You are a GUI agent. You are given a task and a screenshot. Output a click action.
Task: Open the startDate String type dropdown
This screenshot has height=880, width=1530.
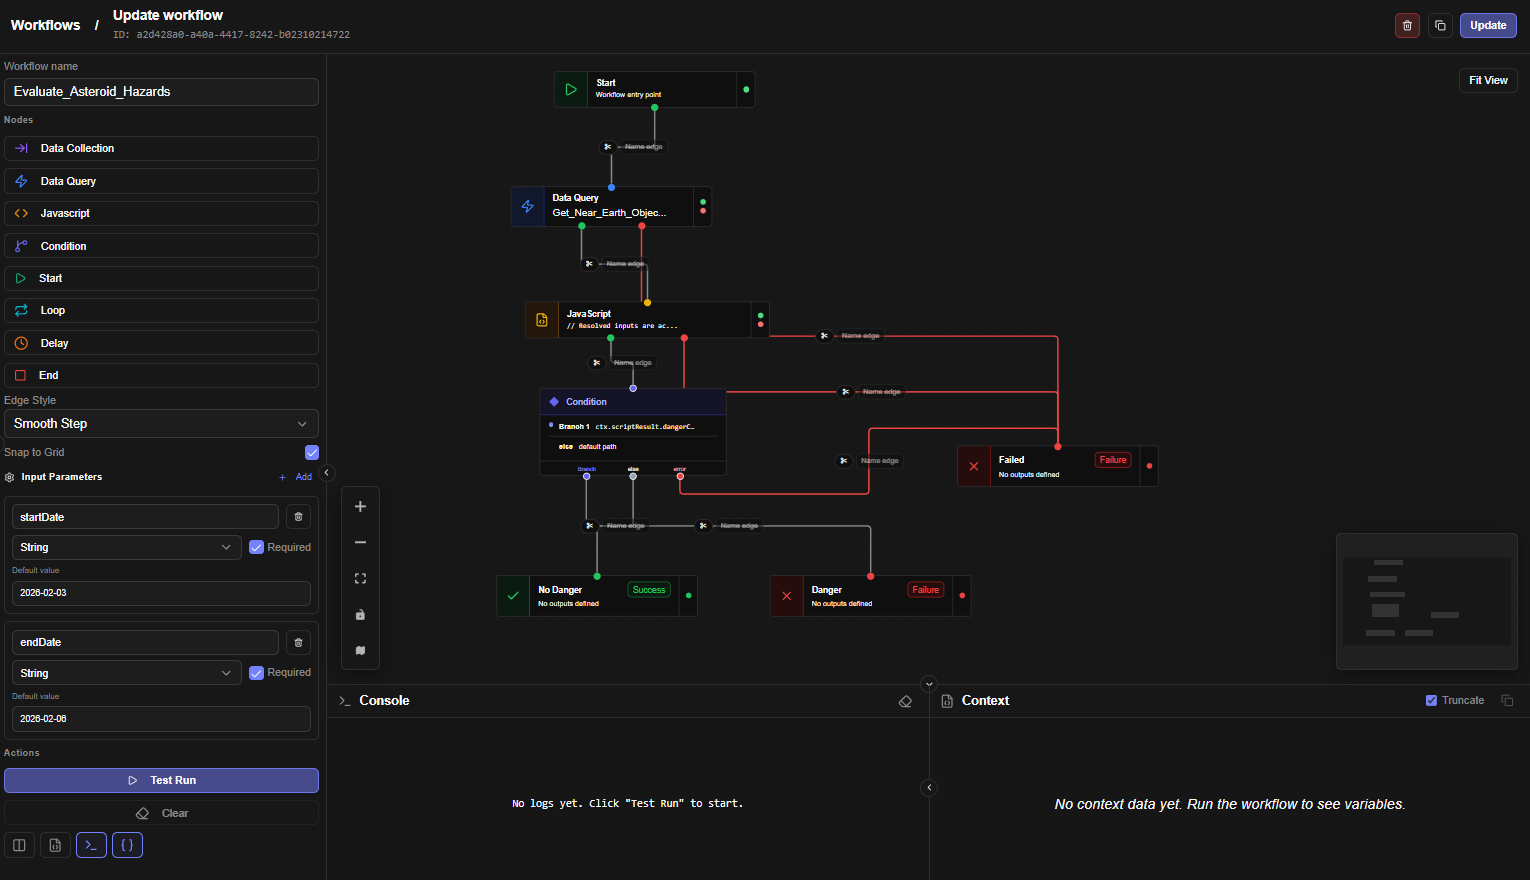126,547
